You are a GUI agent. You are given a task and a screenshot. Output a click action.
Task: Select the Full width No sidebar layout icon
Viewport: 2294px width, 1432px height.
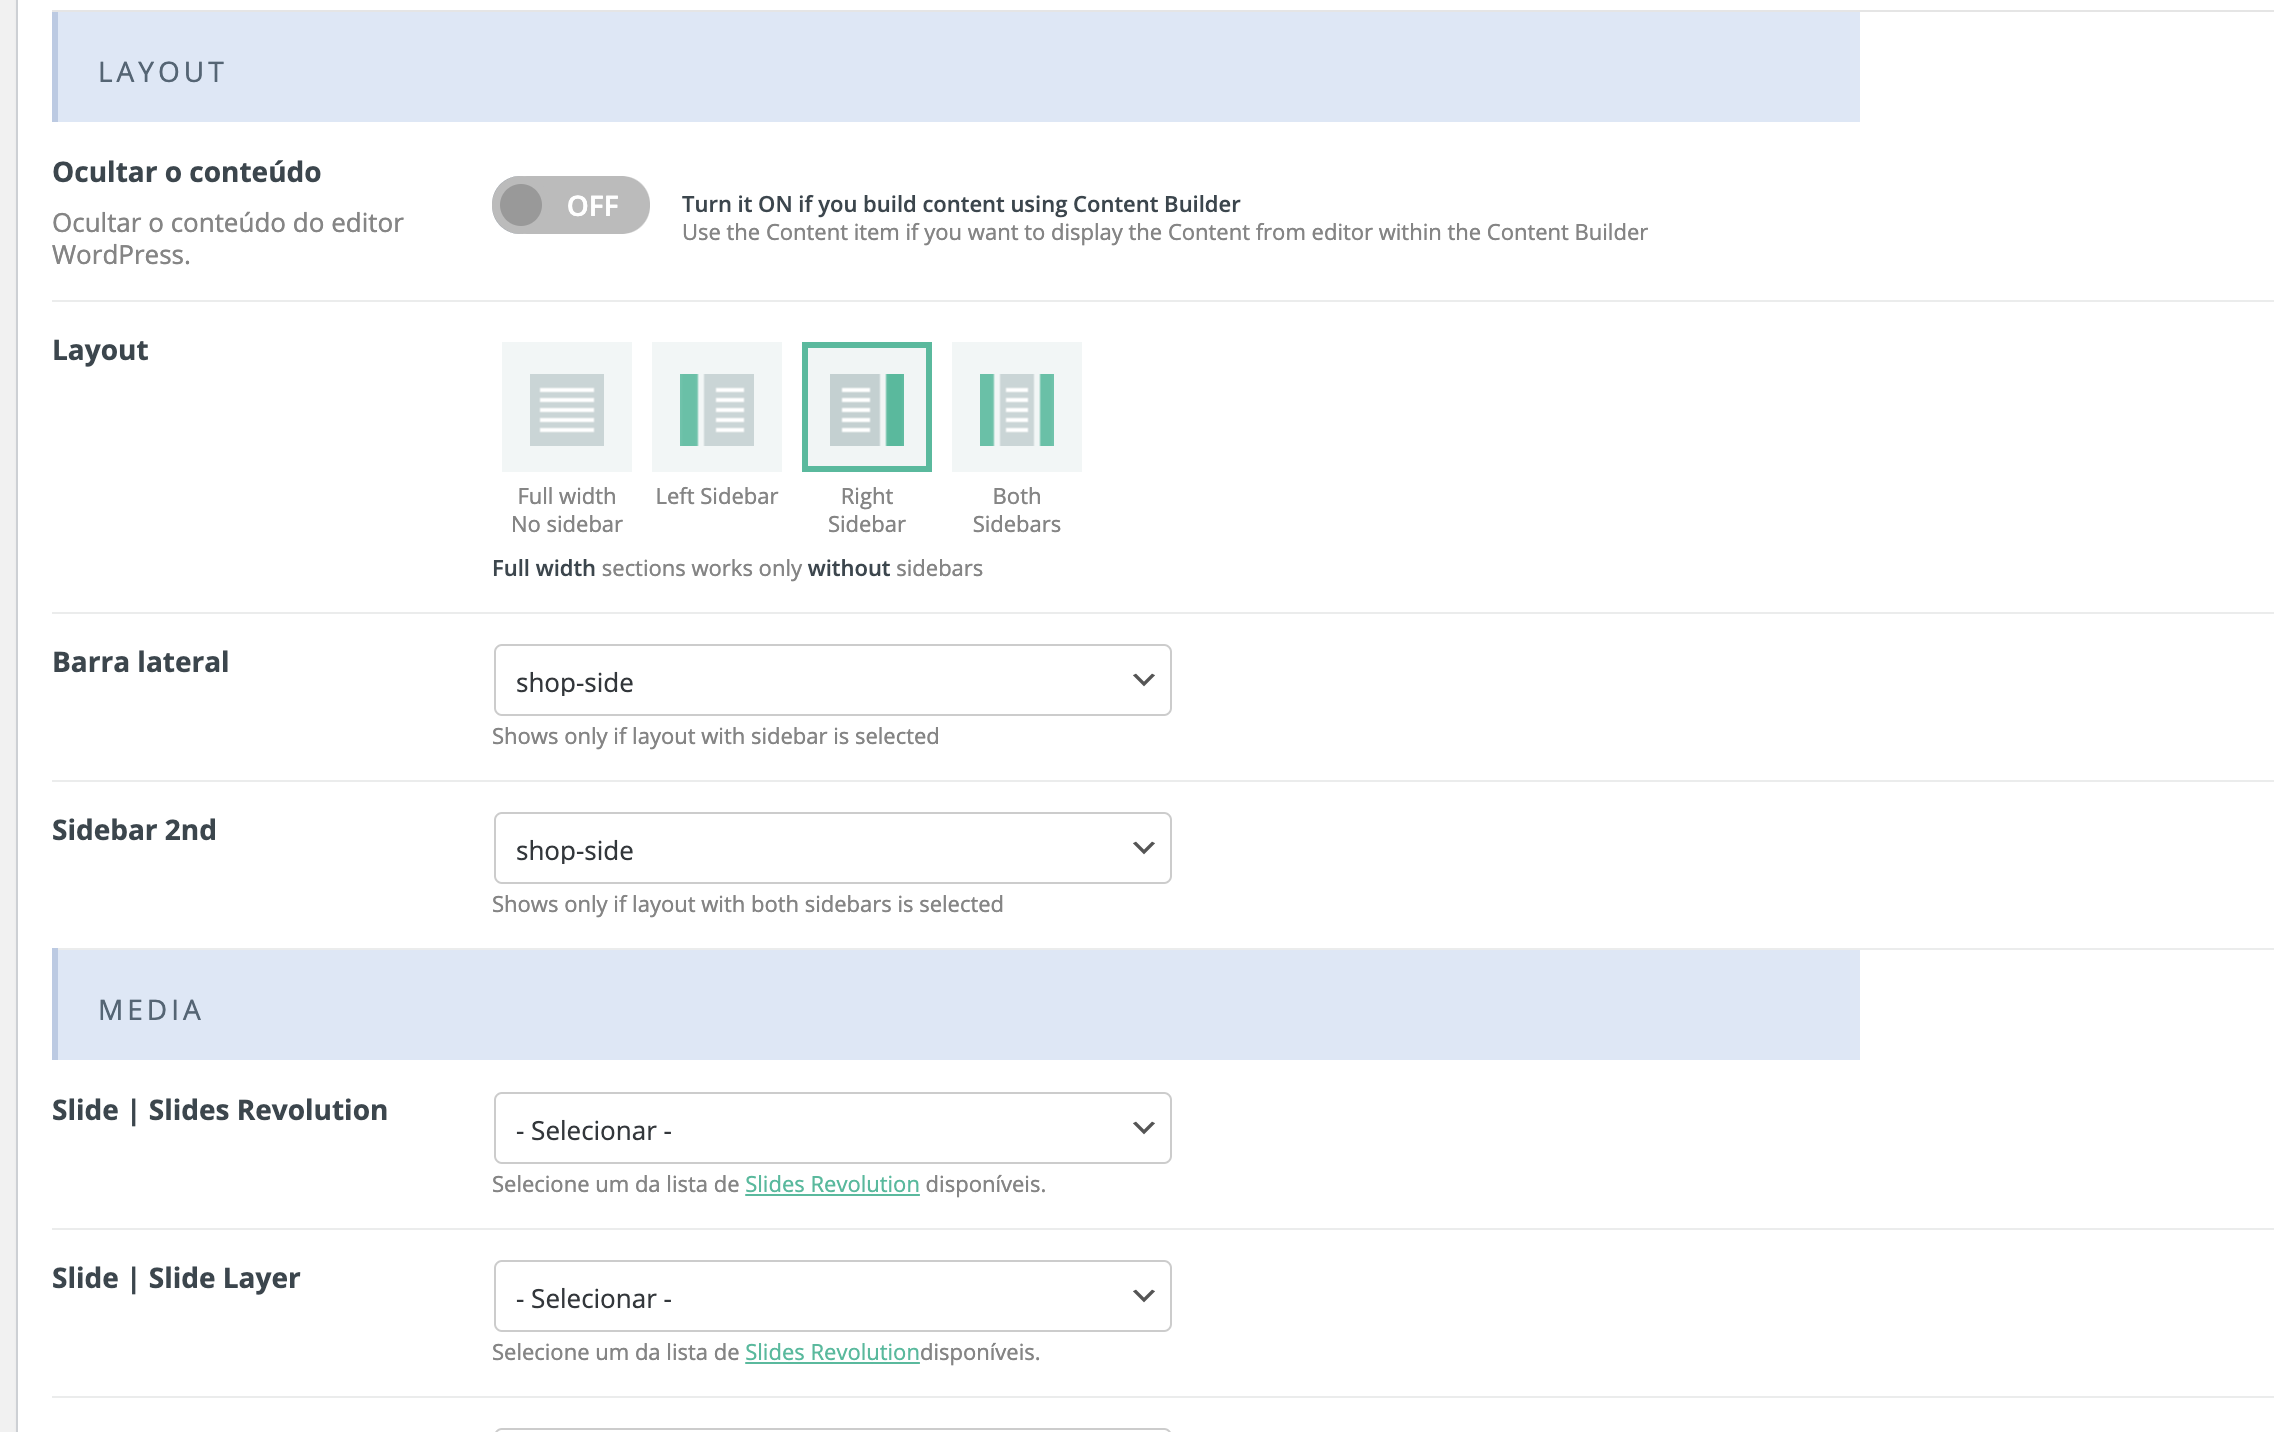click(x=567, y=407)
